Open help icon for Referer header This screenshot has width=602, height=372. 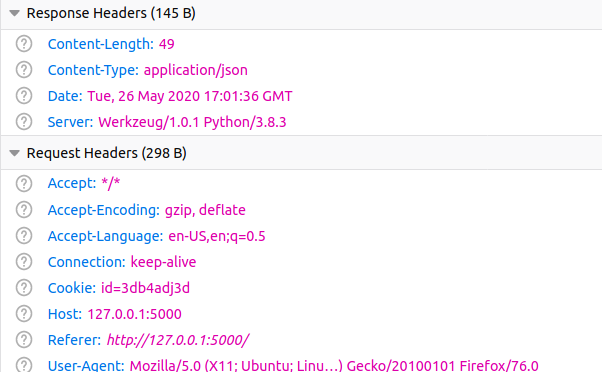(24, 340)
